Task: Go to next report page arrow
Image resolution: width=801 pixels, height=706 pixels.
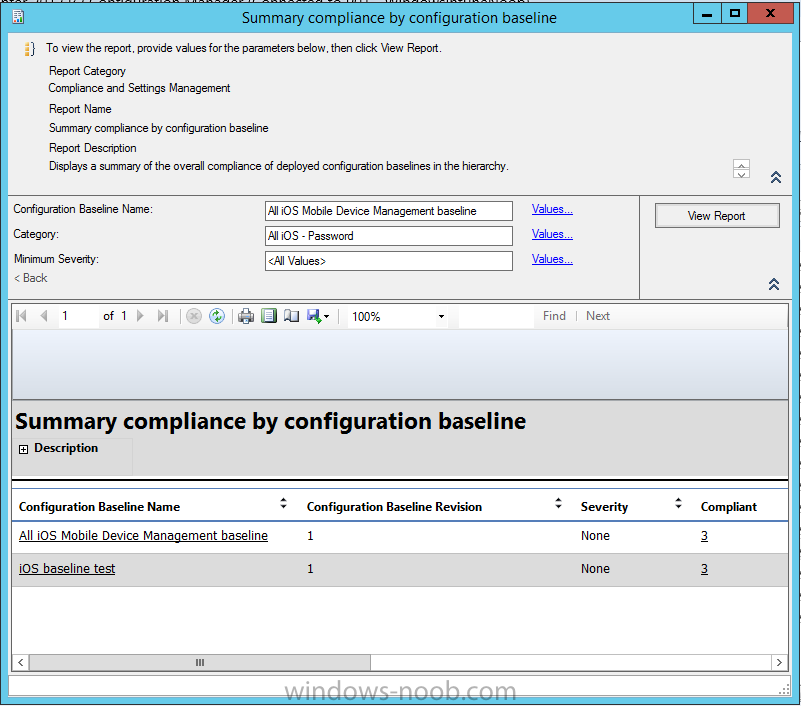Action: [x=140, y=316]
